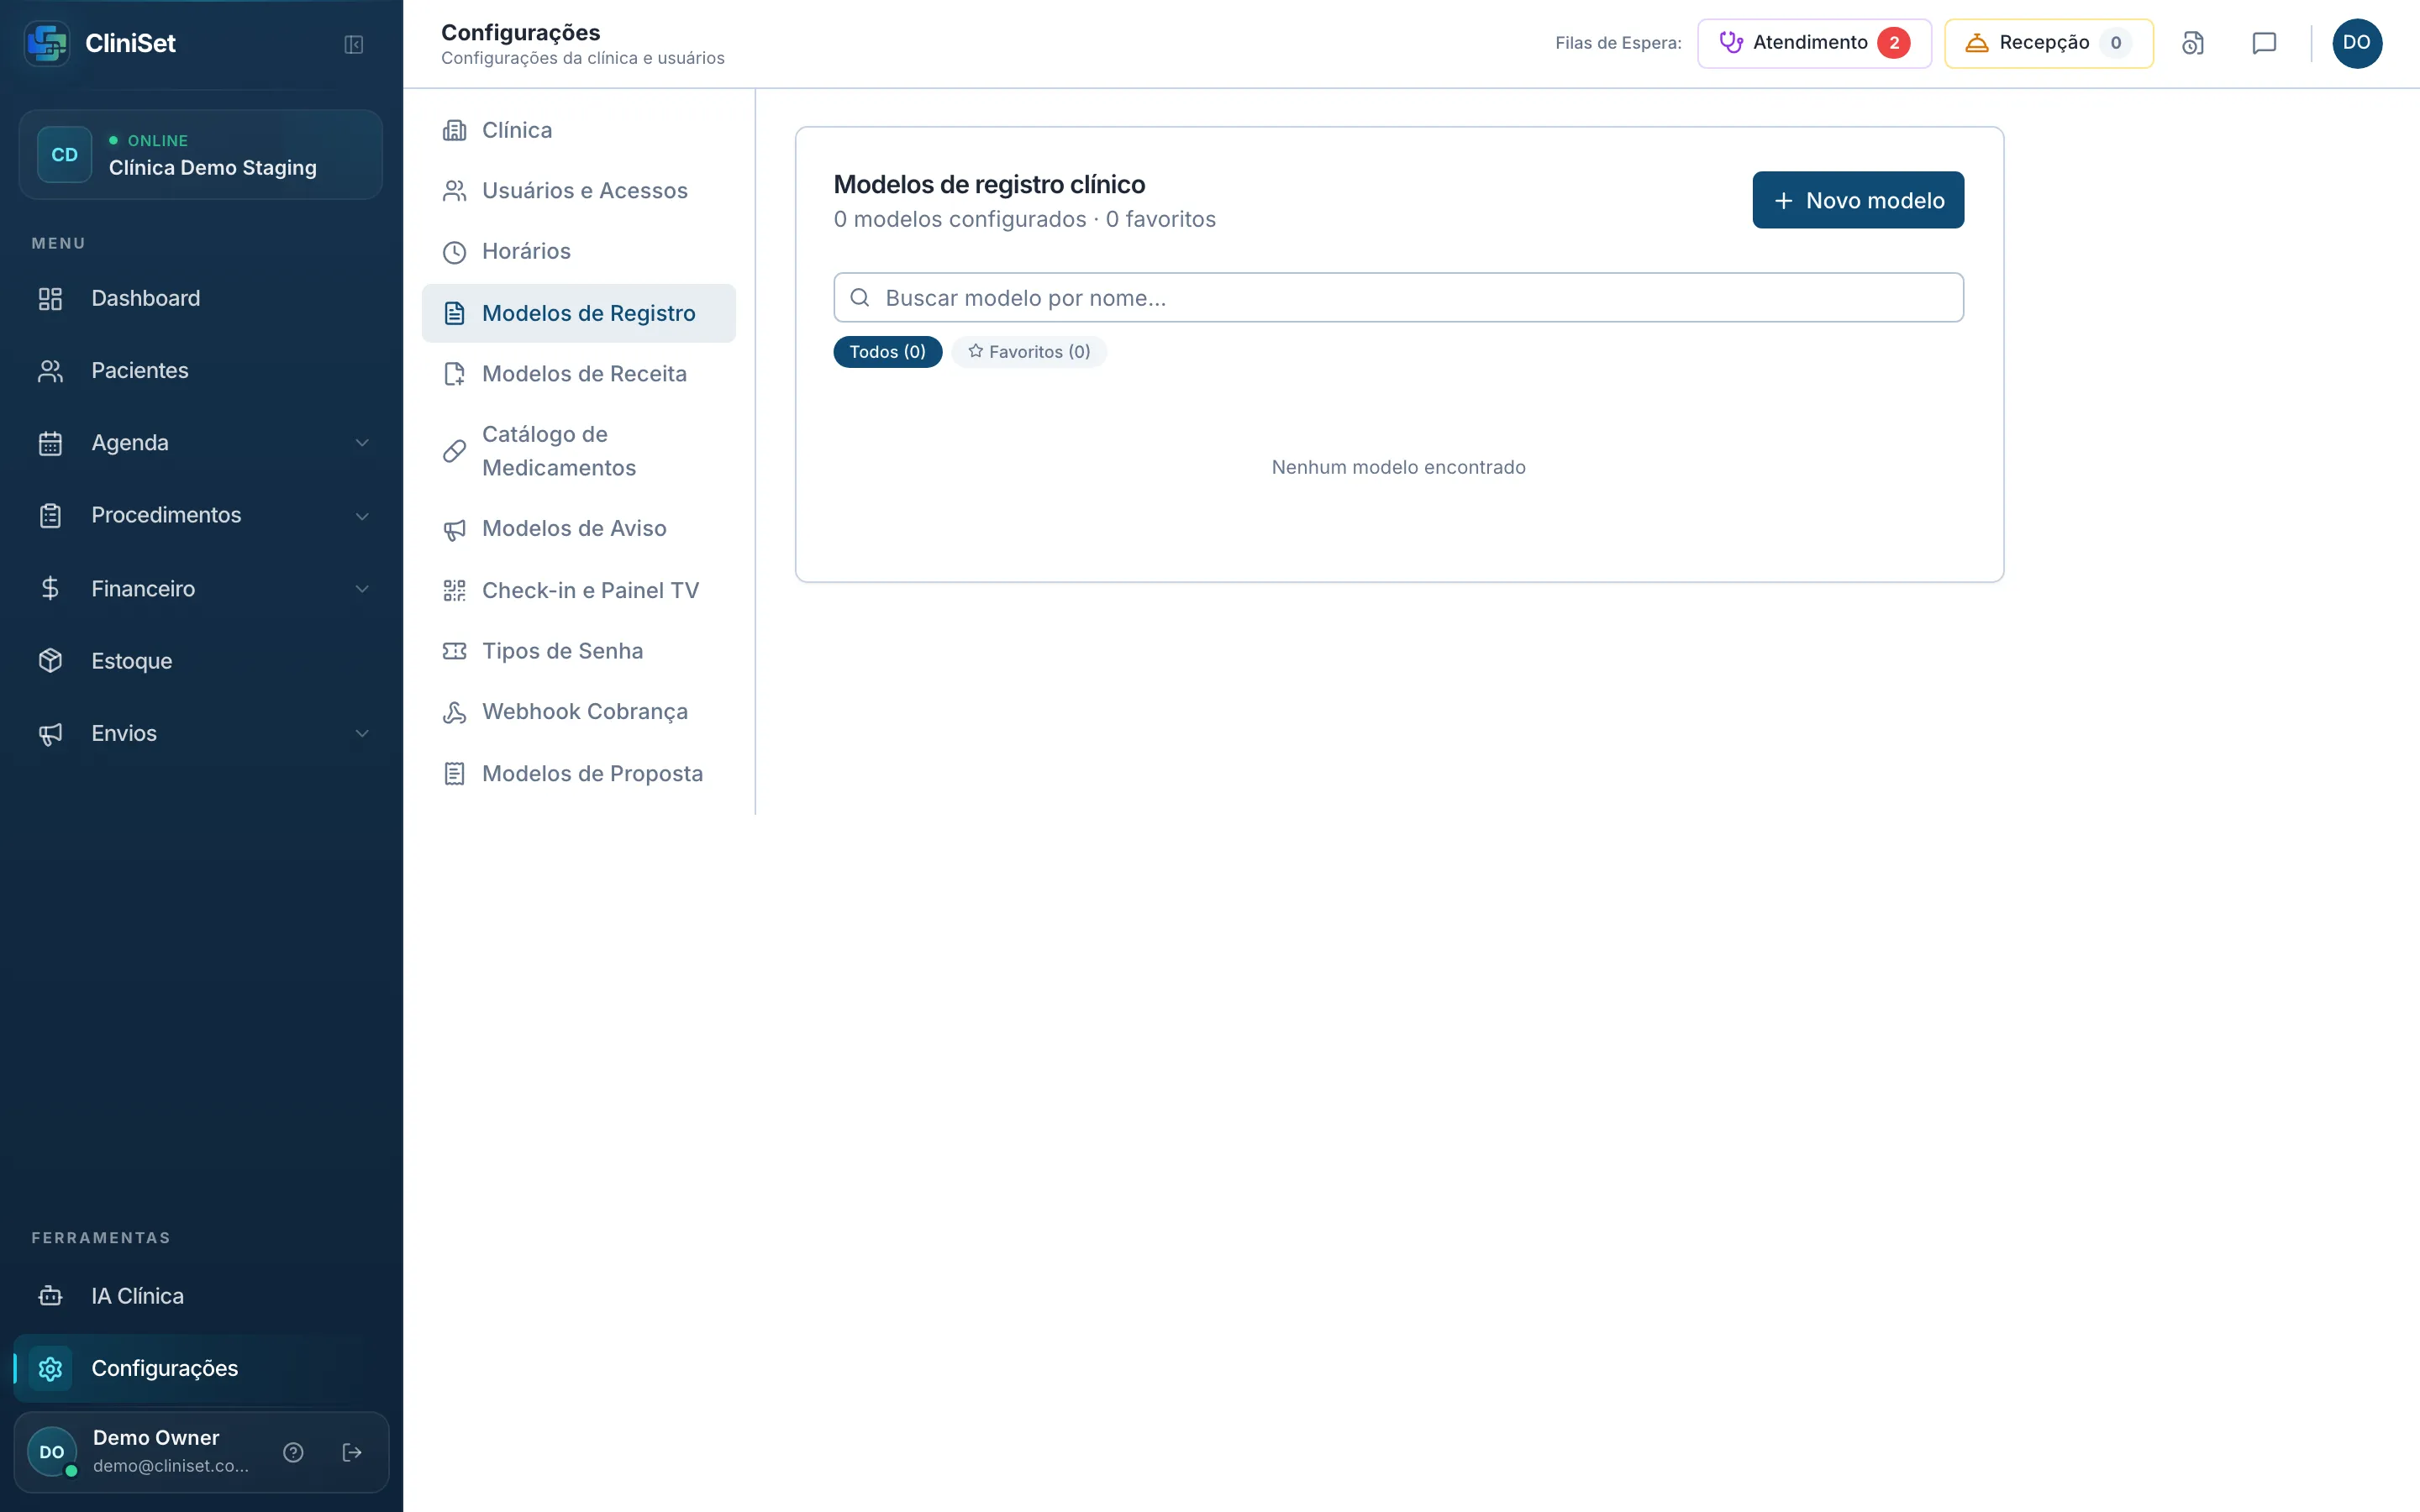Open help via the question mark icon
This screenshot has width=2420, height=1512.
tap(293, 1452)
